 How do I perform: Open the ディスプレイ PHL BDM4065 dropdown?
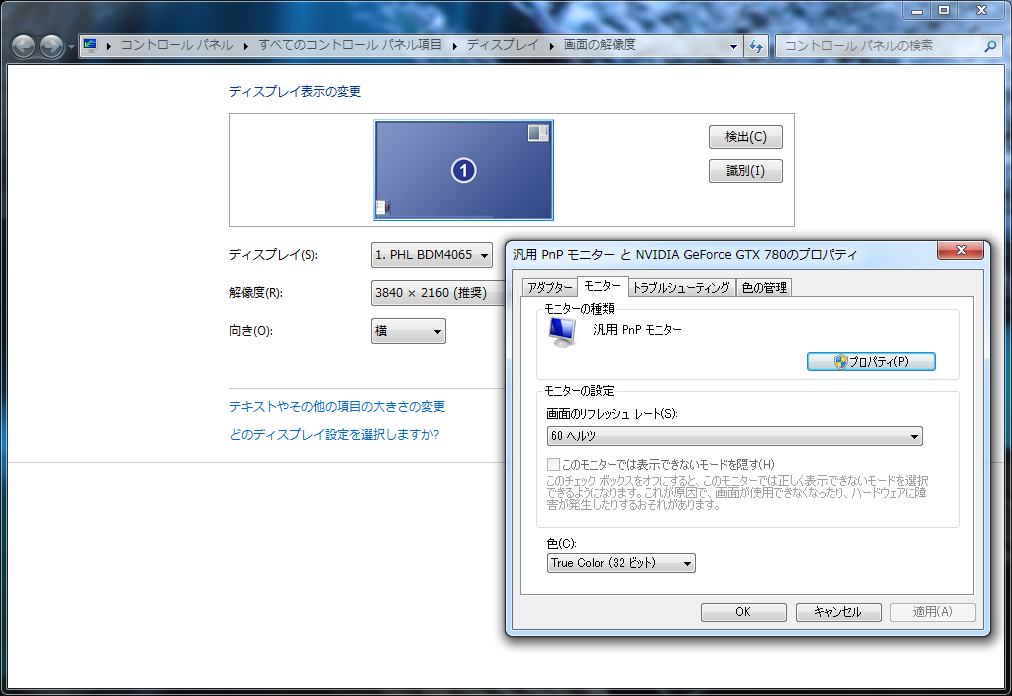(x=432, y=255)
